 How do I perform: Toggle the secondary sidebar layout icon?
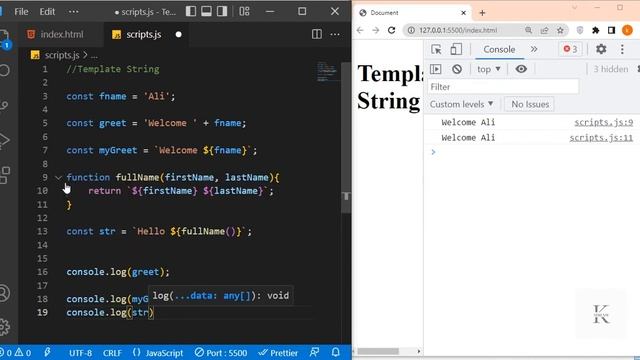[x=222, y=11]
